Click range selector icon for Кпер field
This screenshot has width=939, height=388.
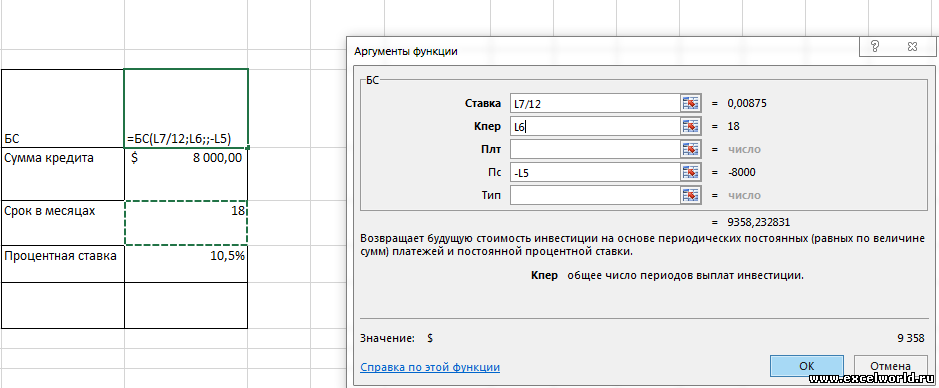(690, 126)
